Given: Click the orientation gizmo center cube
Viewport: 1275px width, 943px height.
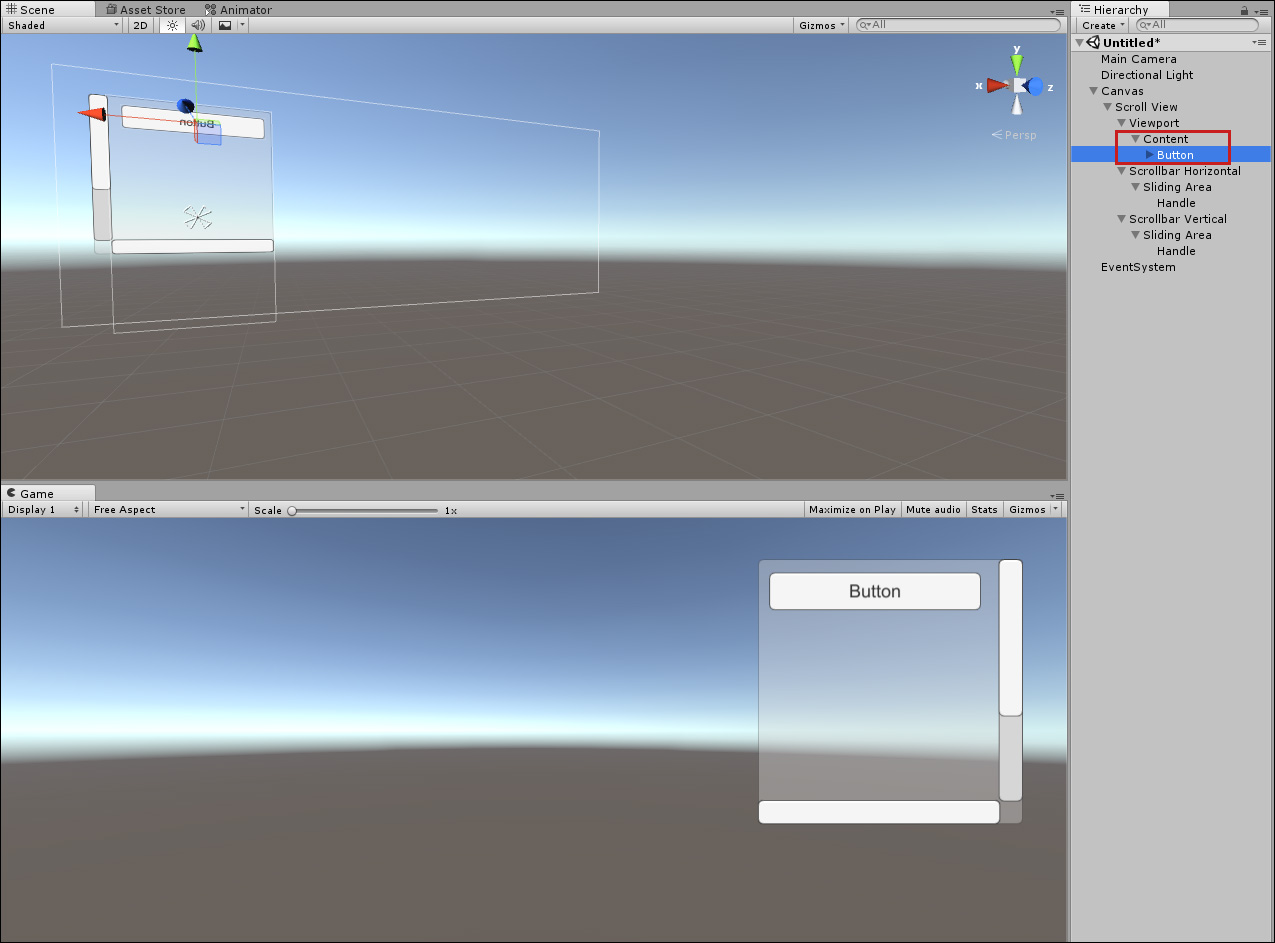Looking at the screenshot, I should (1018, 86).
